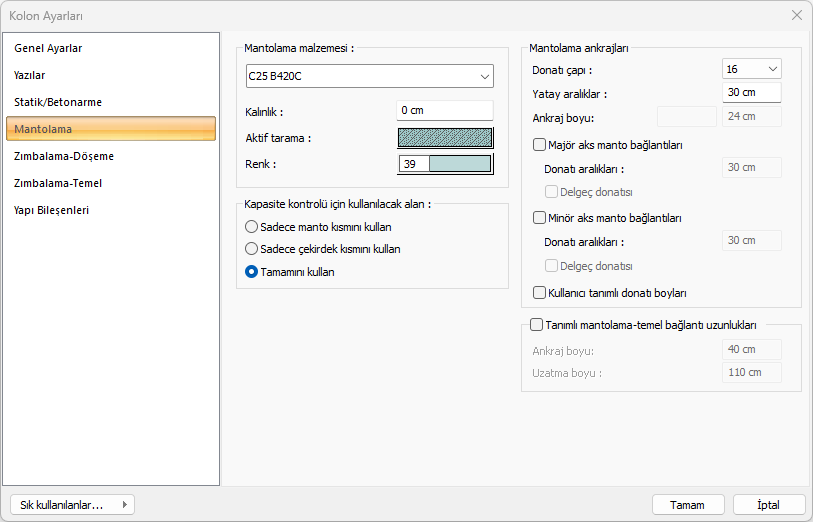
Task: Check Kullanıcı tanımlı donatı boyları
Action: (540, 293)
